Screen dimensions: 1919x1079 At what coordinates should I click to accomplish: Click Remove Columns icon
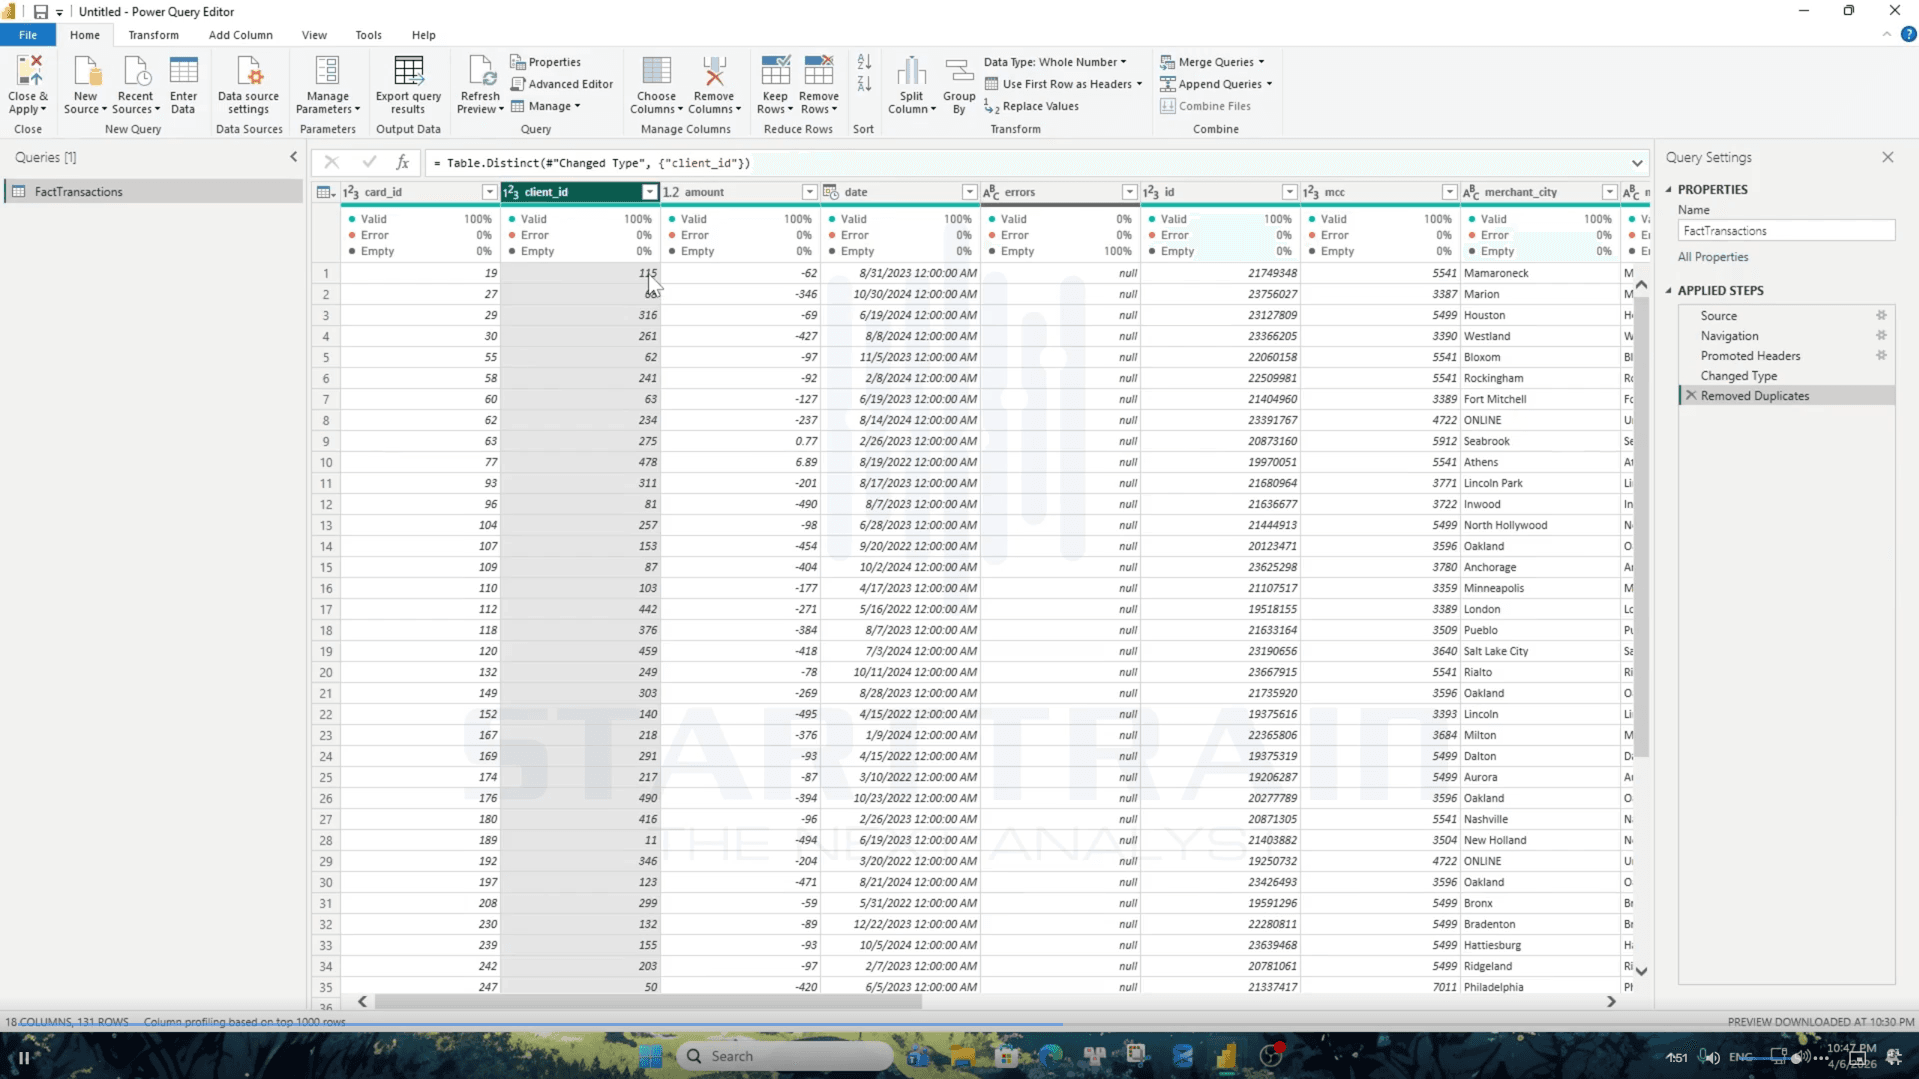point(714,71)
